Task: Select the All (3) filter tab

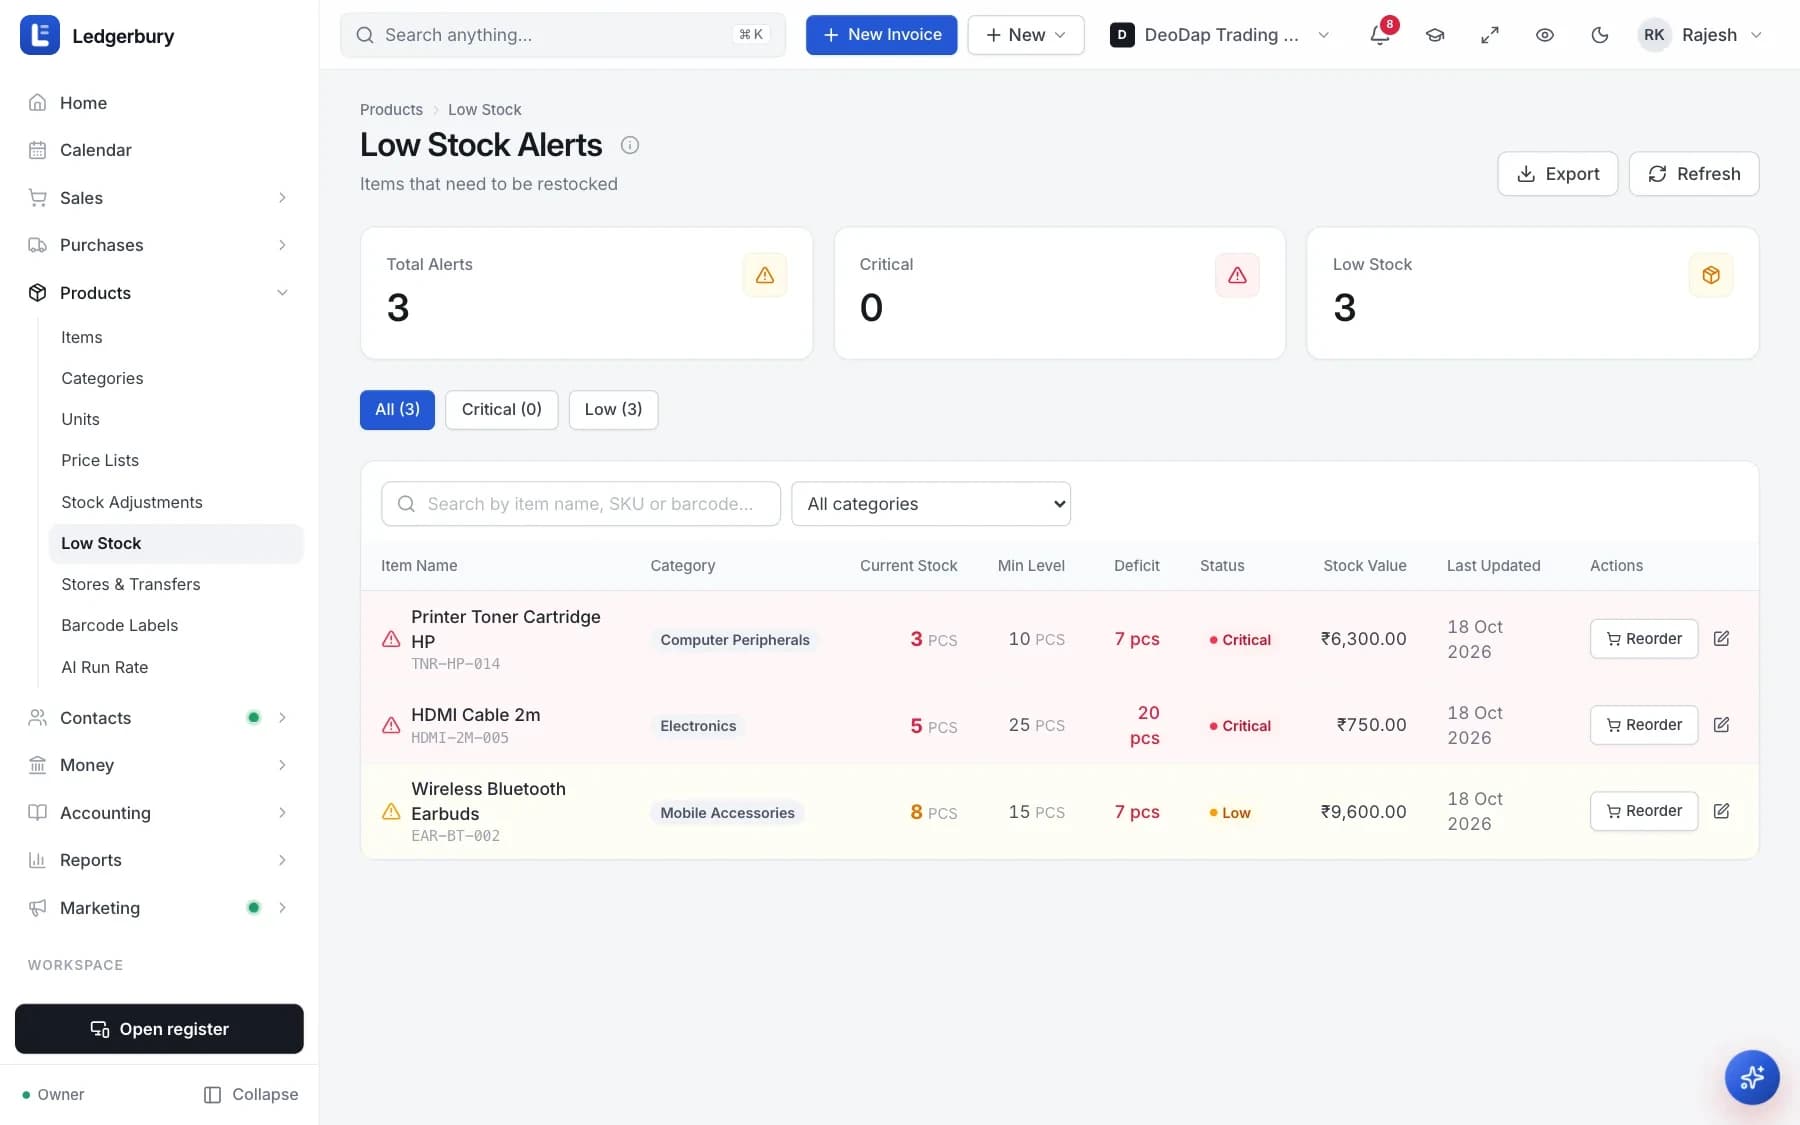Action: click(397, 410)
